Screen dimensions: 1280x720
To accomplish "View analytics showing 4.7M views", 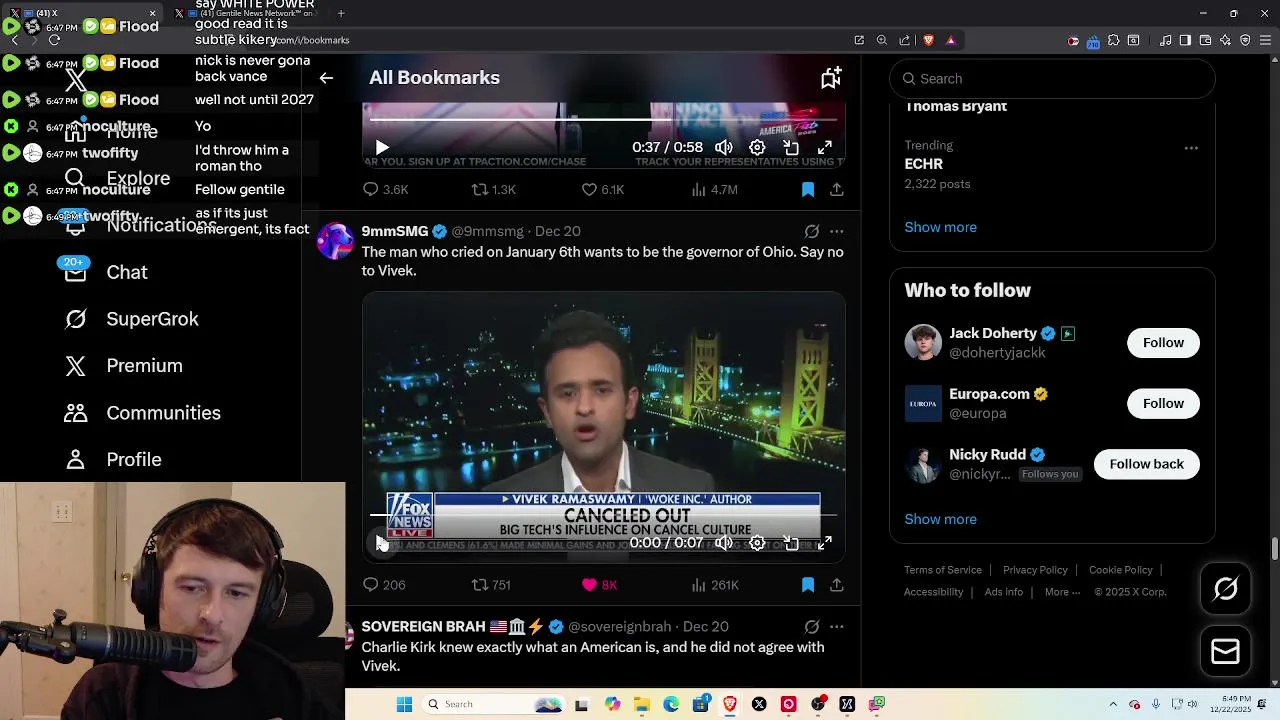I will coord(714,189).
